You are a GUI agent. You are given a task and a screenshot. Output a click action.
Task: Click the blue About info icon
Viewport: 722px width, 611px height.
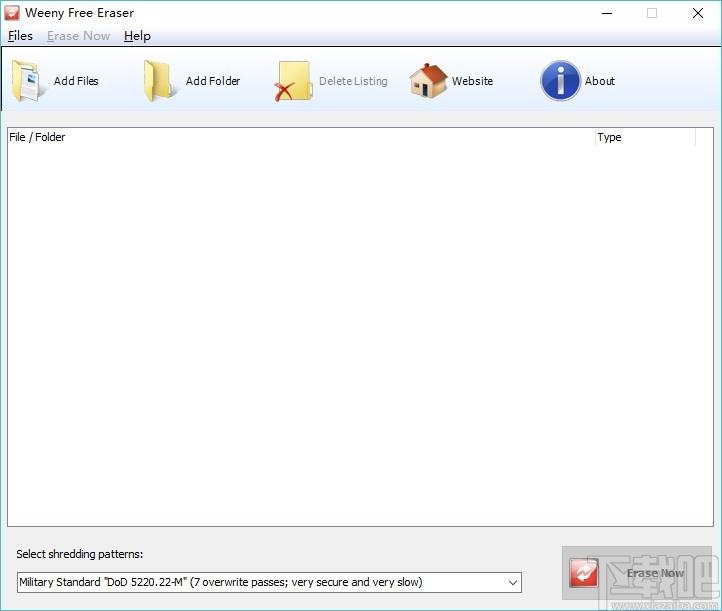[560, 81]
